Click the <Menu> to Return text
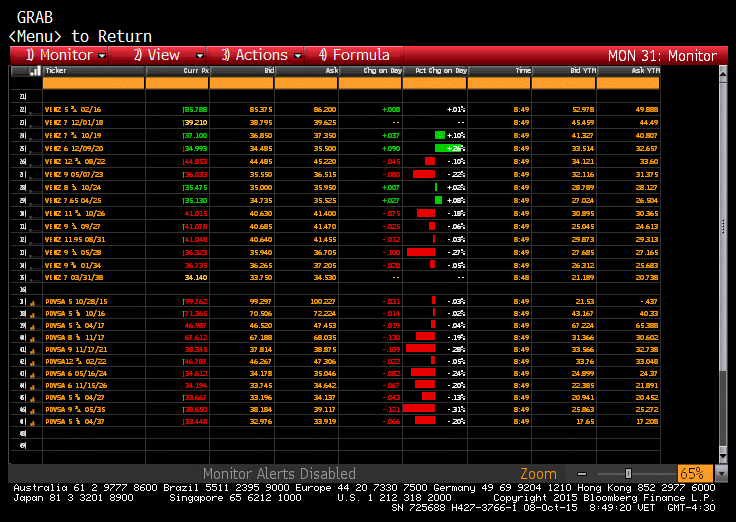The height and width of the screenshot is (522, 736). [80, 37]
